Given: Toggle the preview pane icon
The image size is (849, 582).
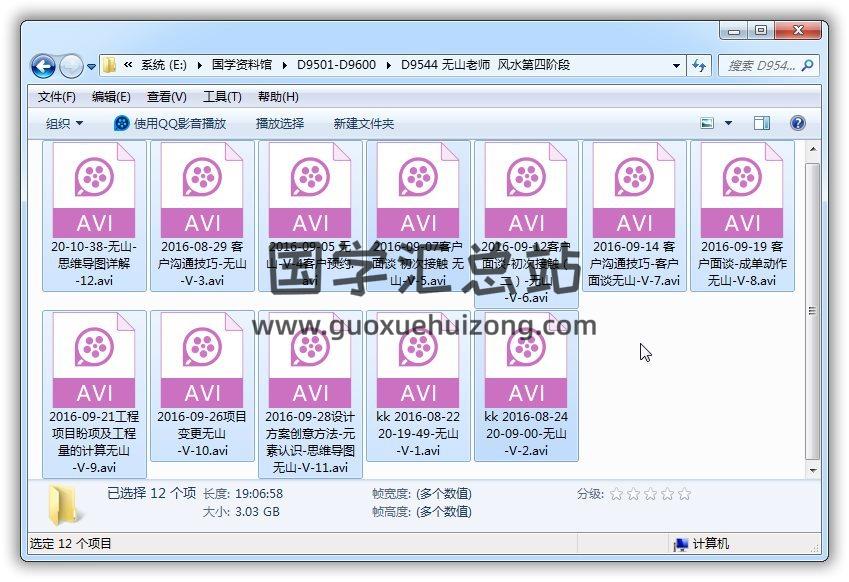Looking at the screenshot, I should click(x=761, y=123).
